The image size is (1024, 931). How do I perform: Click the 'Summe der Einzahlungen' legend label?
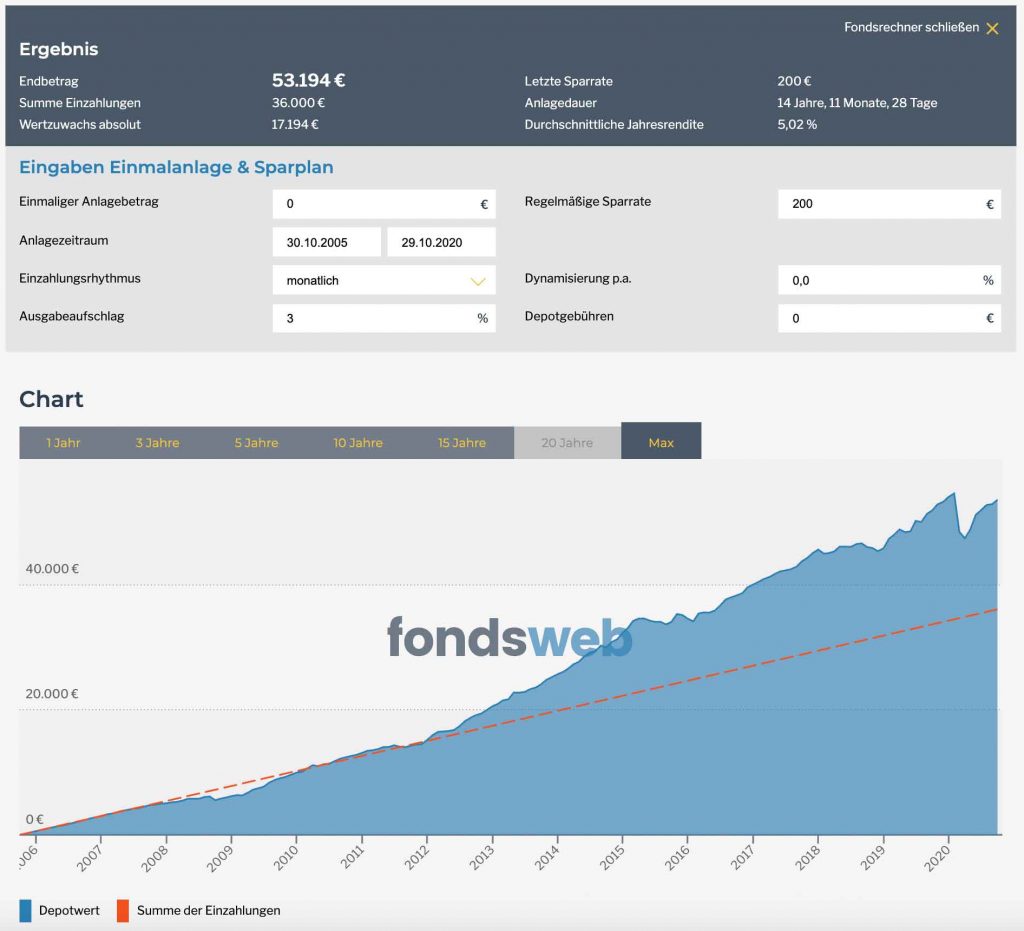click(x=208, y=910)
